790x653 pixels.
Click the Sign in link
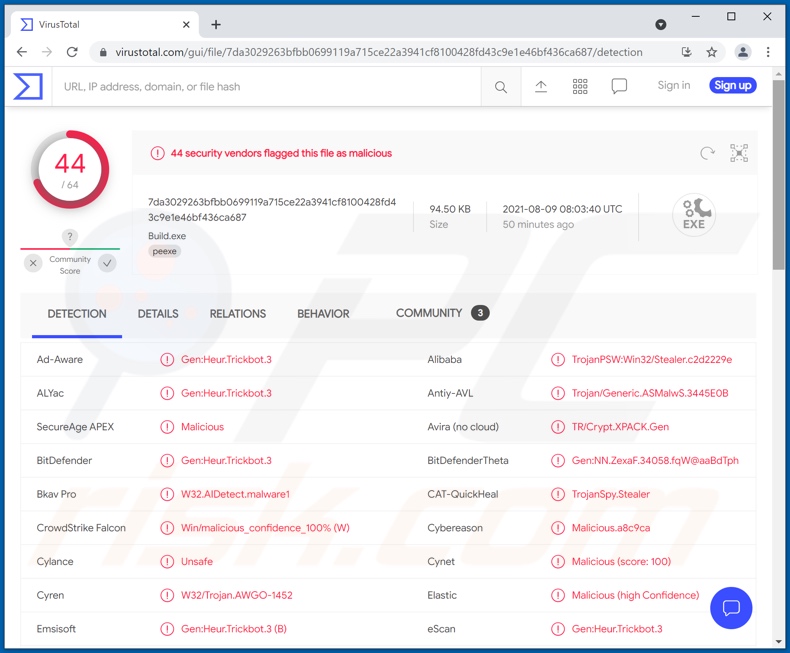673,86
